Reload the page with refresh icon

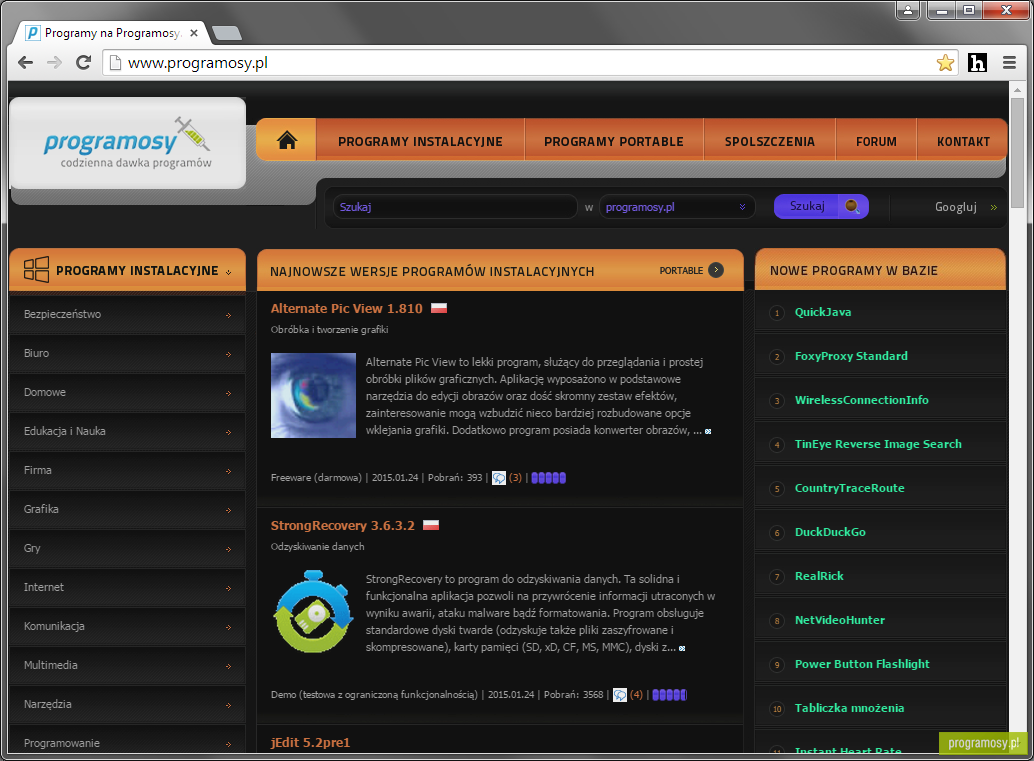[x=84, y=63]
